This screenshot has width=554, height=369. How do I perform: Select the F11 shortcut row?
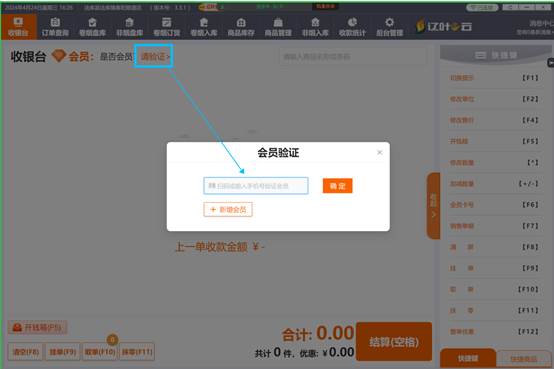click(494, 311)
